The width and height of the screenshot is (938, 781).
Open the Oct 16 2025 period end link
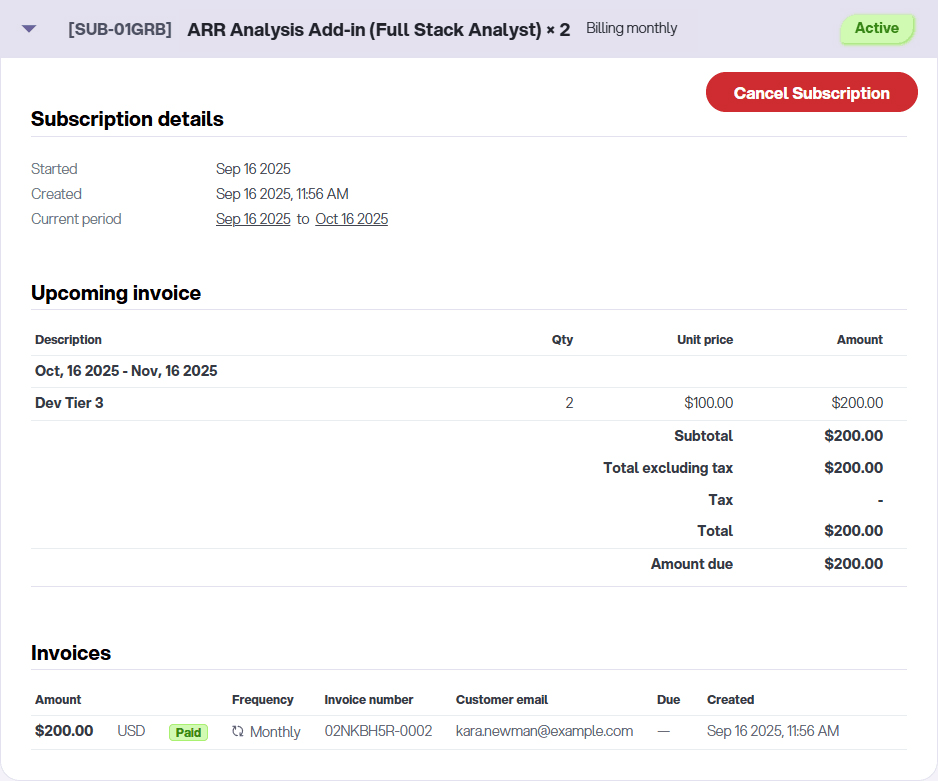click(351, 219)
